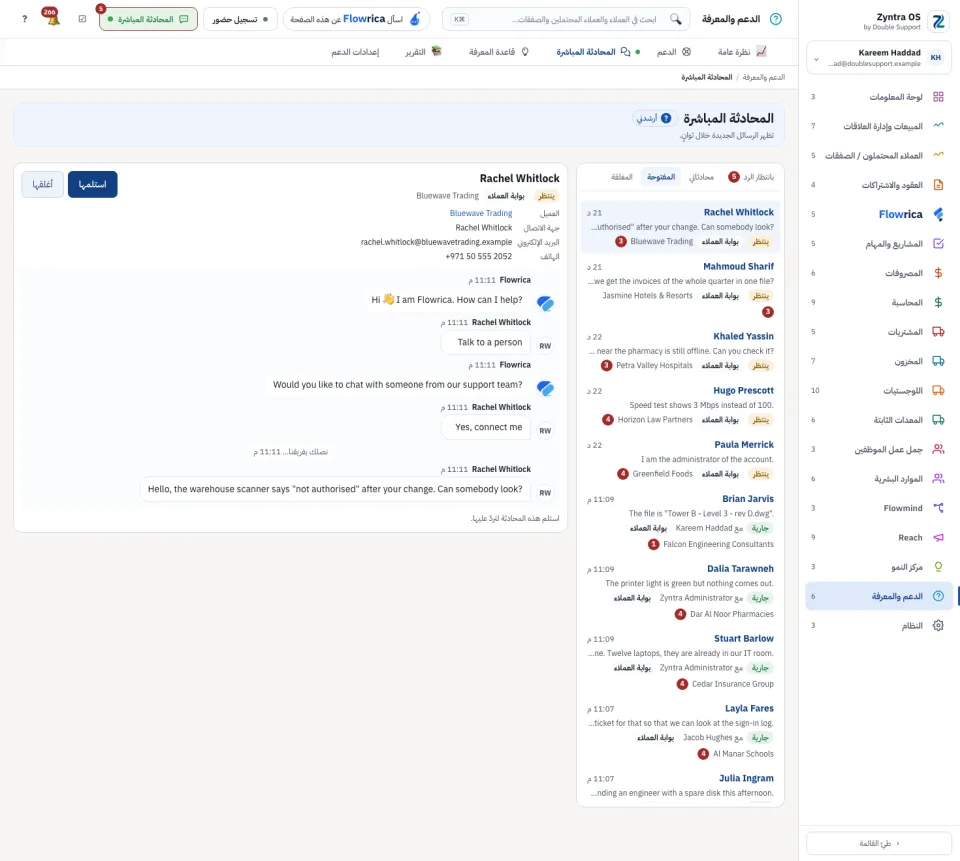Image resolution: width=960 pixels, height=861 pixels.
Task: Focus the global search field in top bar
Action: [x=566, y=19]
